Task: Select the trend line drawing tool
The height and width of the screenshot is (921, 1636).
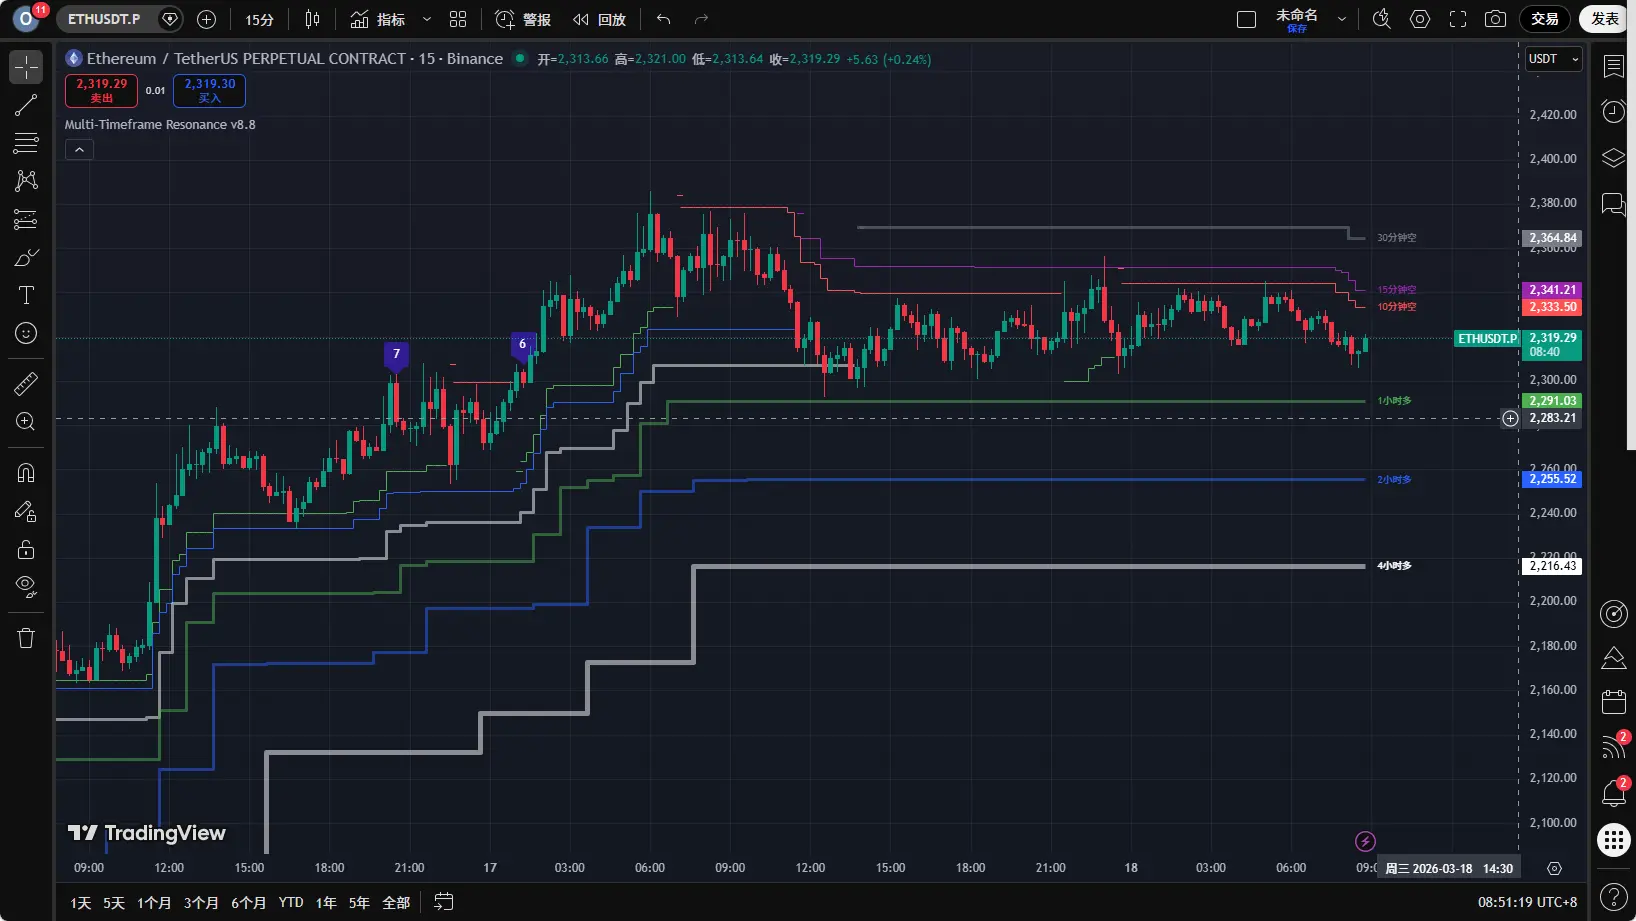Action: pyautogui.click(x=26, y=105)
